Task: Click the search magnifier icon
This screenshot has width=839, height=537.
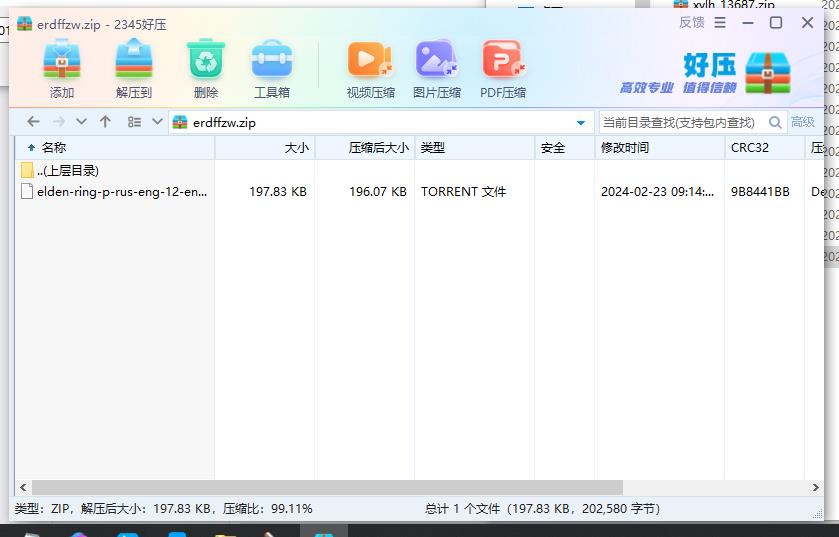Action: point(775,122)
